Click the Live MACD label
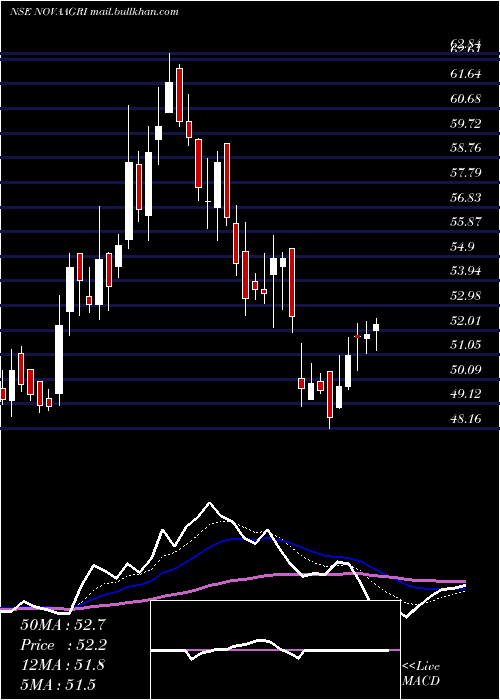Viewport: 500px width, 700px height. click(x=421, y=673)
